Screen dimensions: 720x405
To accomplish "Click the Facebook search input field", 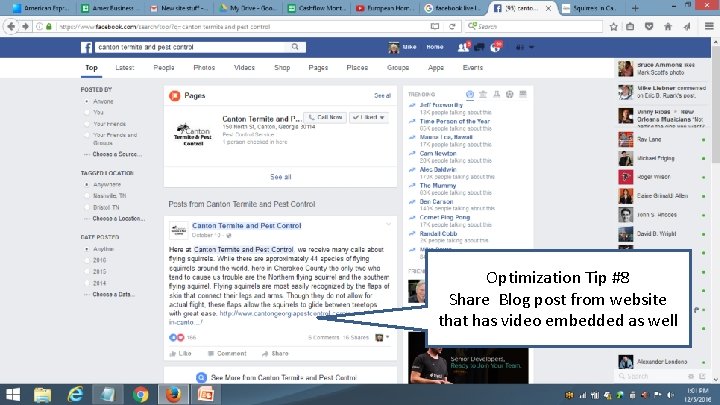I will (x=192, y=47).
